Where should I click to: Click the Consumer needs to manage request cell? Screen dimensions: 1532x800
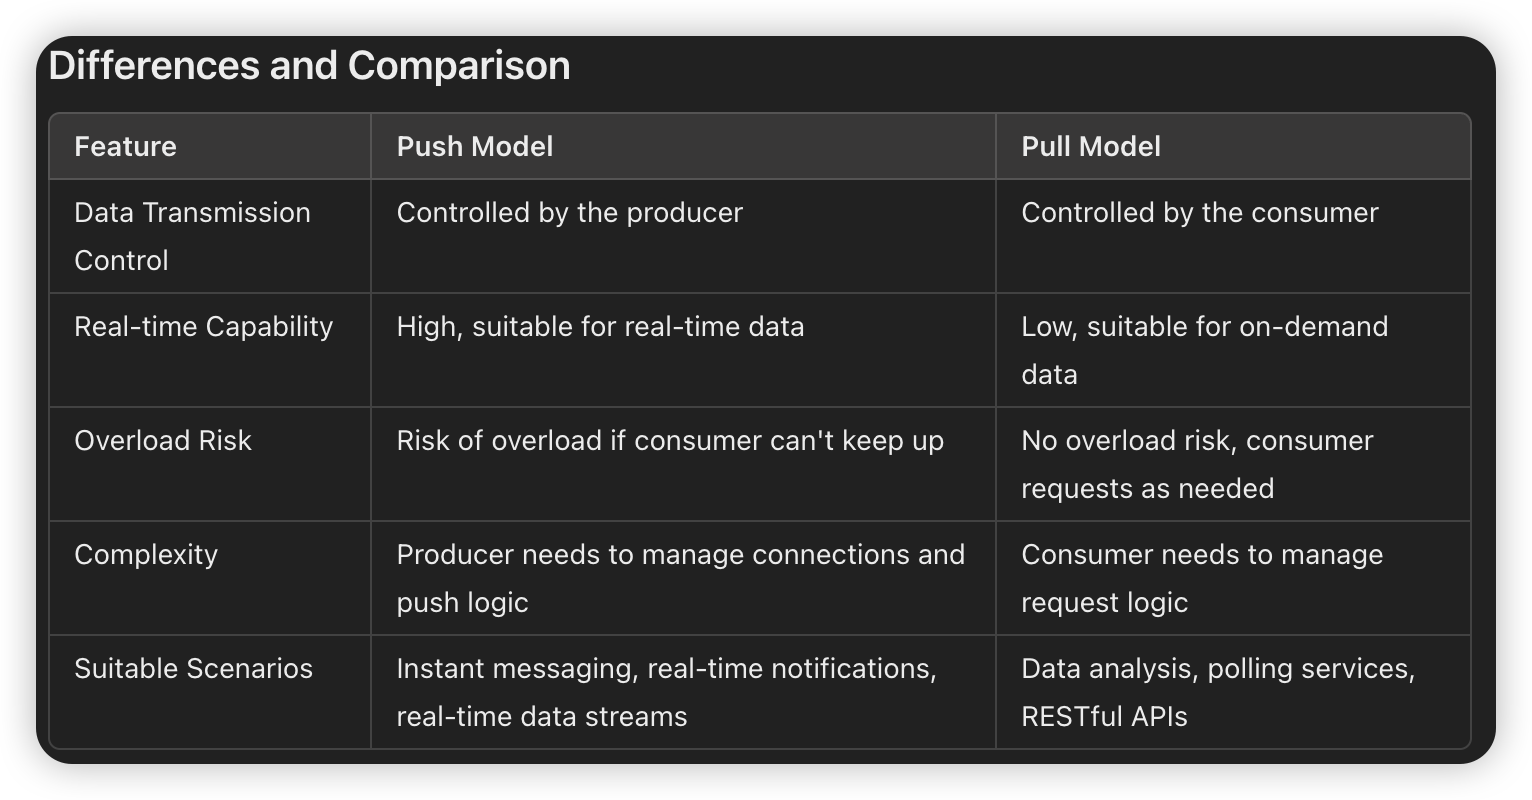tap(1233, 578)
